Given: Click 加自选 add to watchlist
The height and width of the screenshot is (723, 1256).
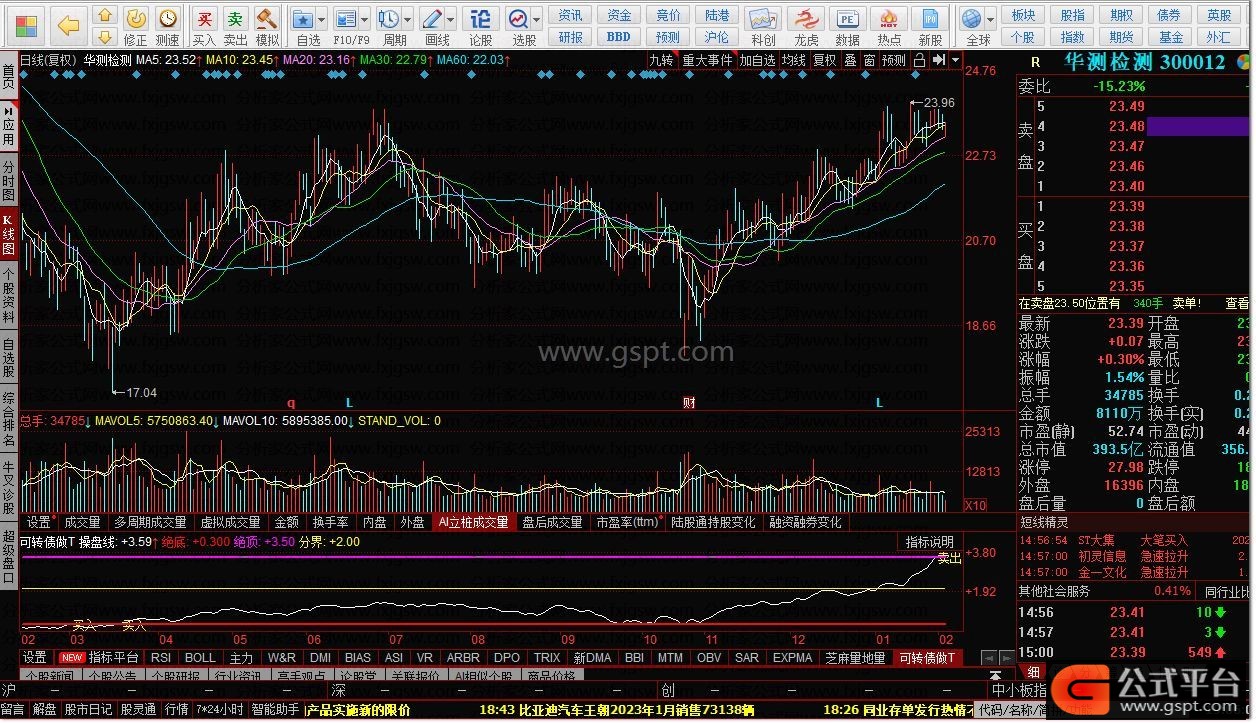Looking at the screenshot, I should point(757,60).
